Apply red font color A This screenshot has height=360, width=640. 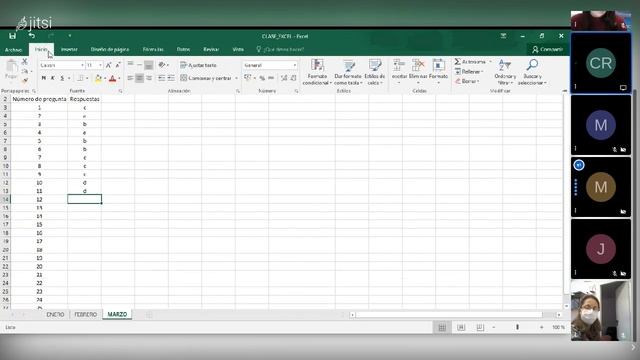pos(113,78)
